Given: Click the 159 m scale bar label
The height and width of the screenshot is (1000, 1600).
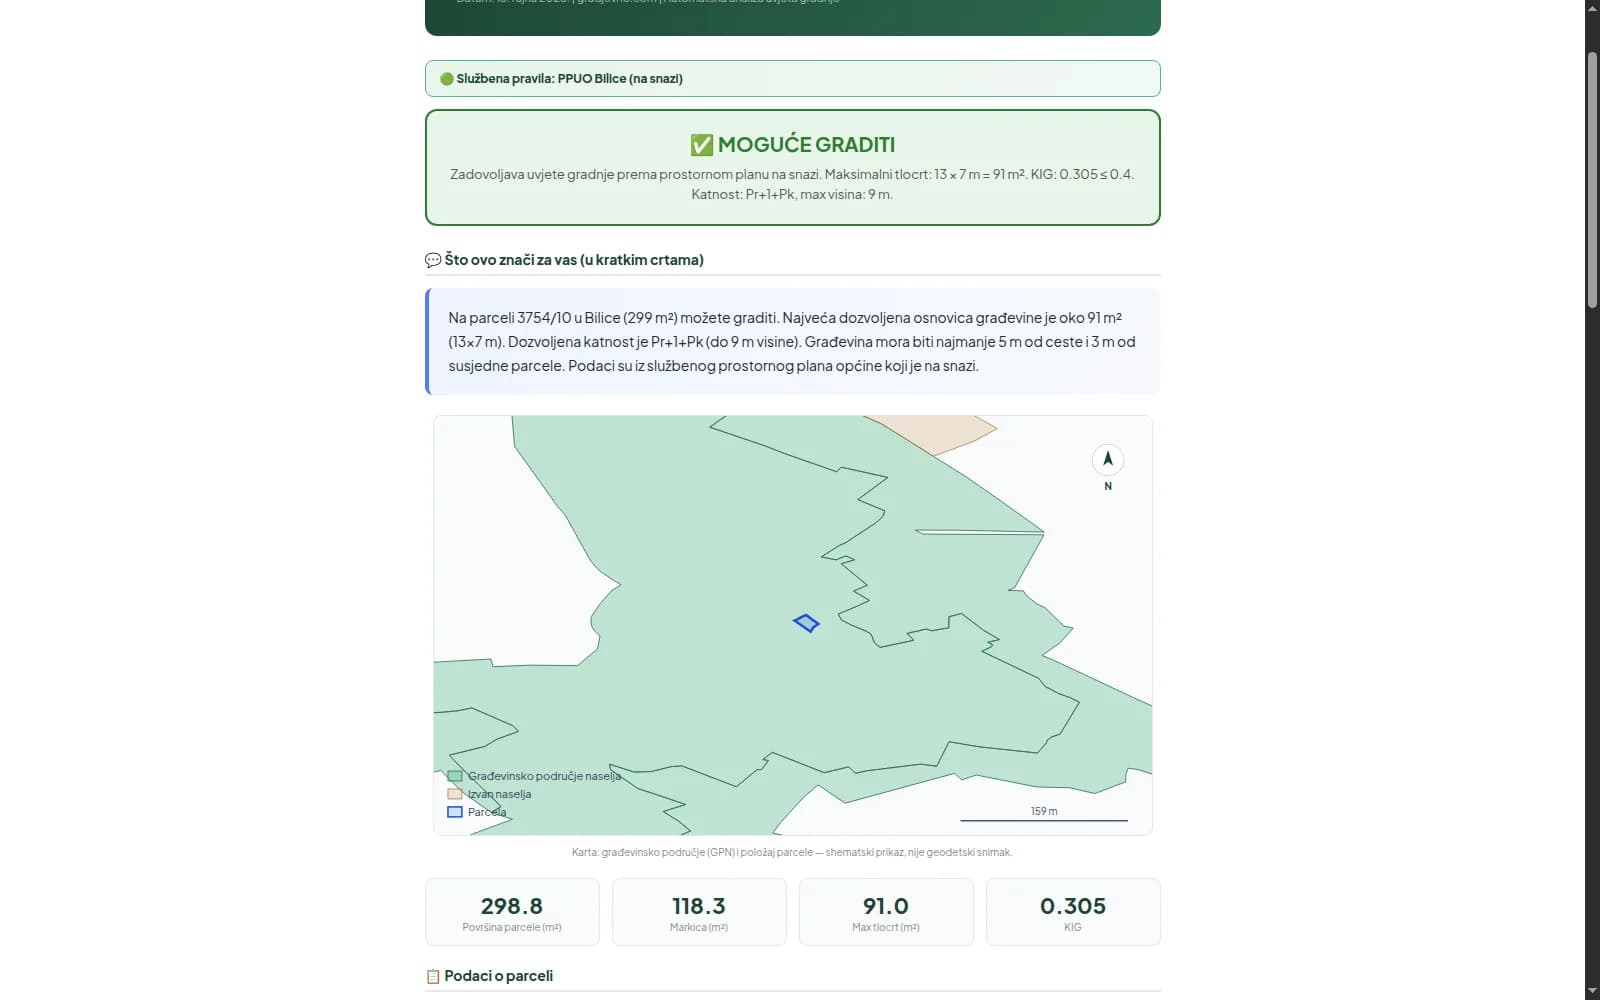Looking at the screenshot, I should pos(1044,811).
